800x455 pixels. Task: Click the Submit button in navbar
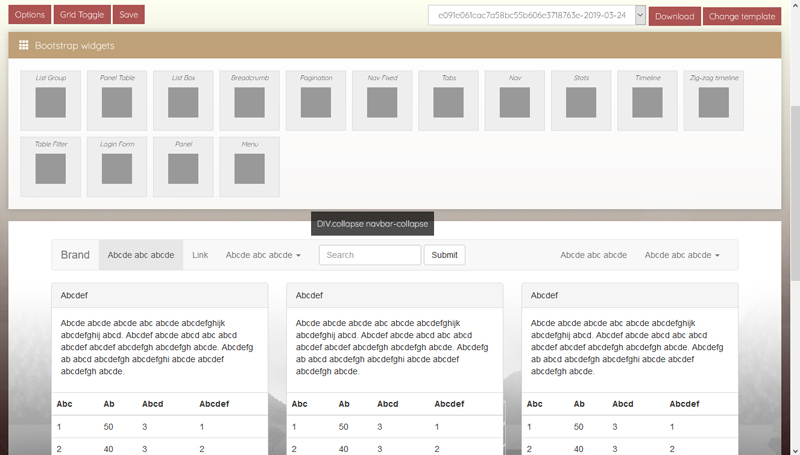444,255
